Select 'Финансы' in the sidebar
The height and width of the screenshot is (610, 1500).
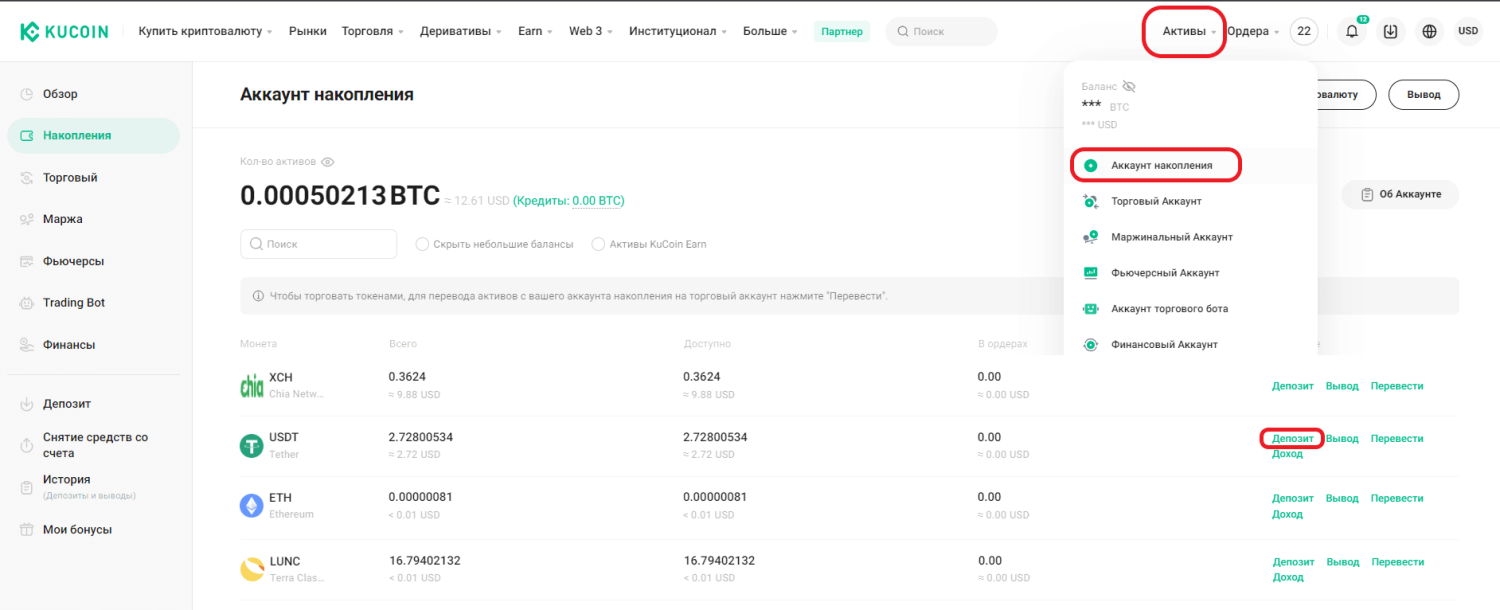(x=93, y=345)
